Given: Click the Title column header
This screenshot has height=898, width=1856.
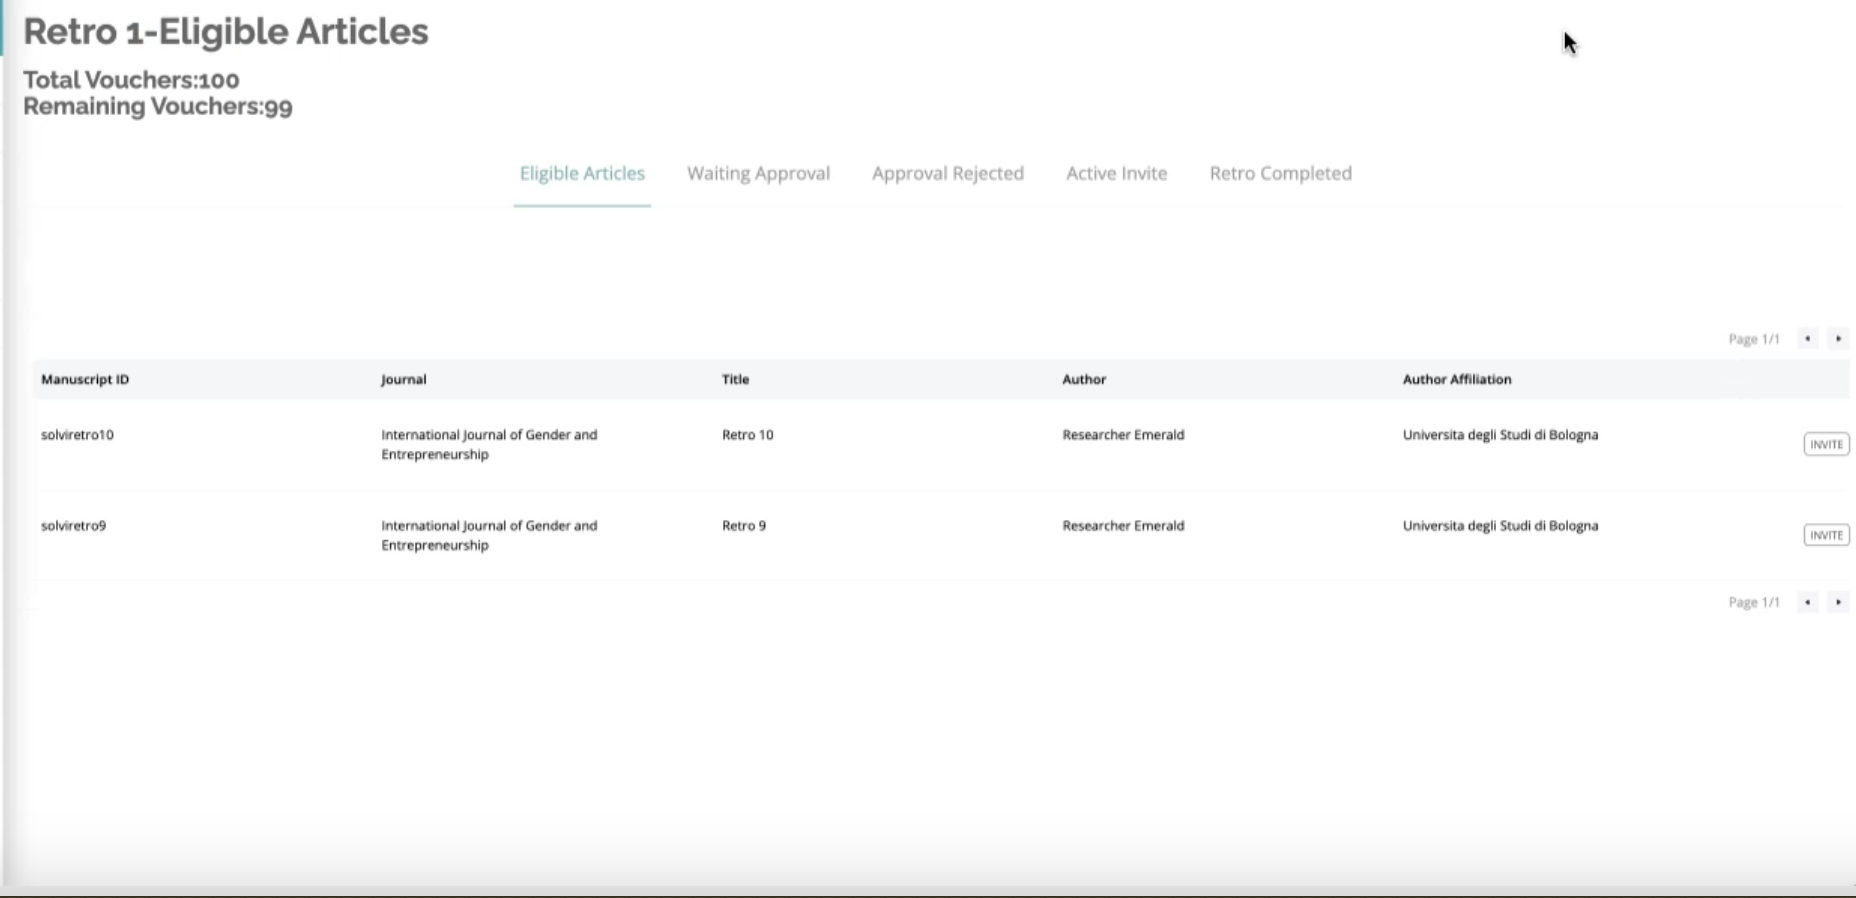Looking at the screenshot, I should point(735,379).
